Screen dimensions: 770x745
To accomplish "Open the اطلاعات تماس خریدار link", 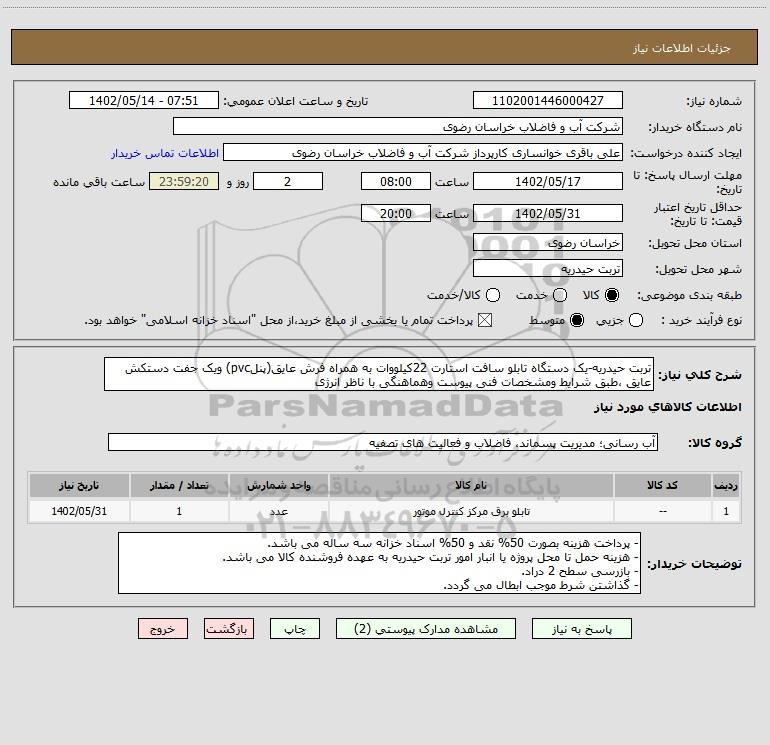I will [165, 153].
